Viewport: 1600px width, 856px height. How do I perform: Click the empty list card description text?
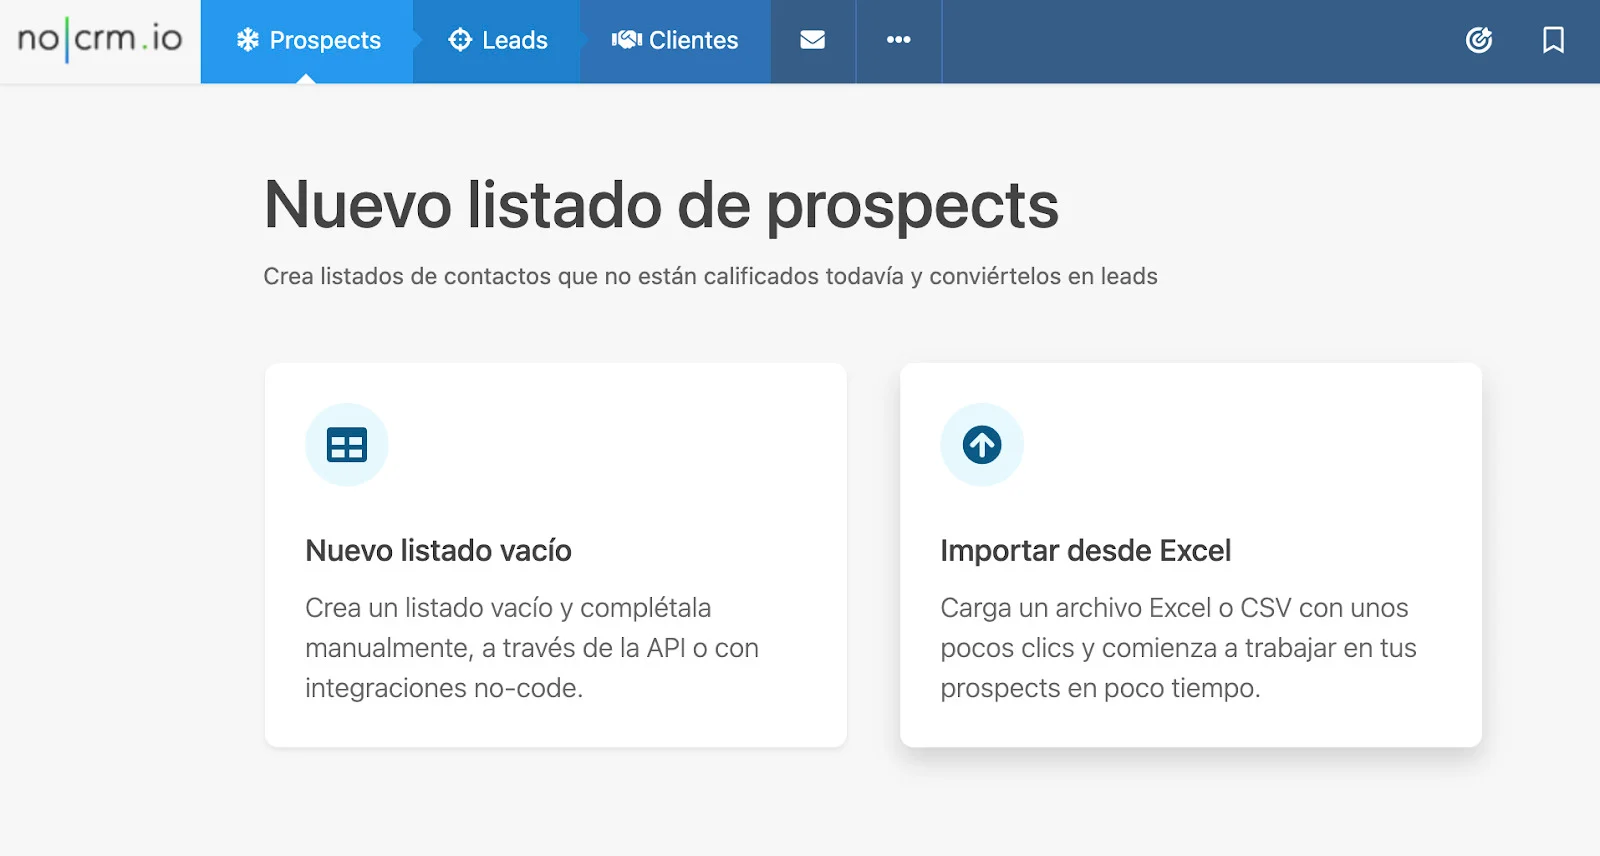(x=531, y=648)
